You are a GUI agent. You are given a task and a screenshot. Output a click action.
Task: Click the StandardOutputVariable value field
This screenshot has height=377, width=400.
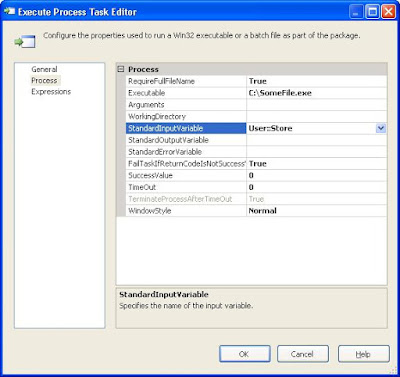coord(317,140)
